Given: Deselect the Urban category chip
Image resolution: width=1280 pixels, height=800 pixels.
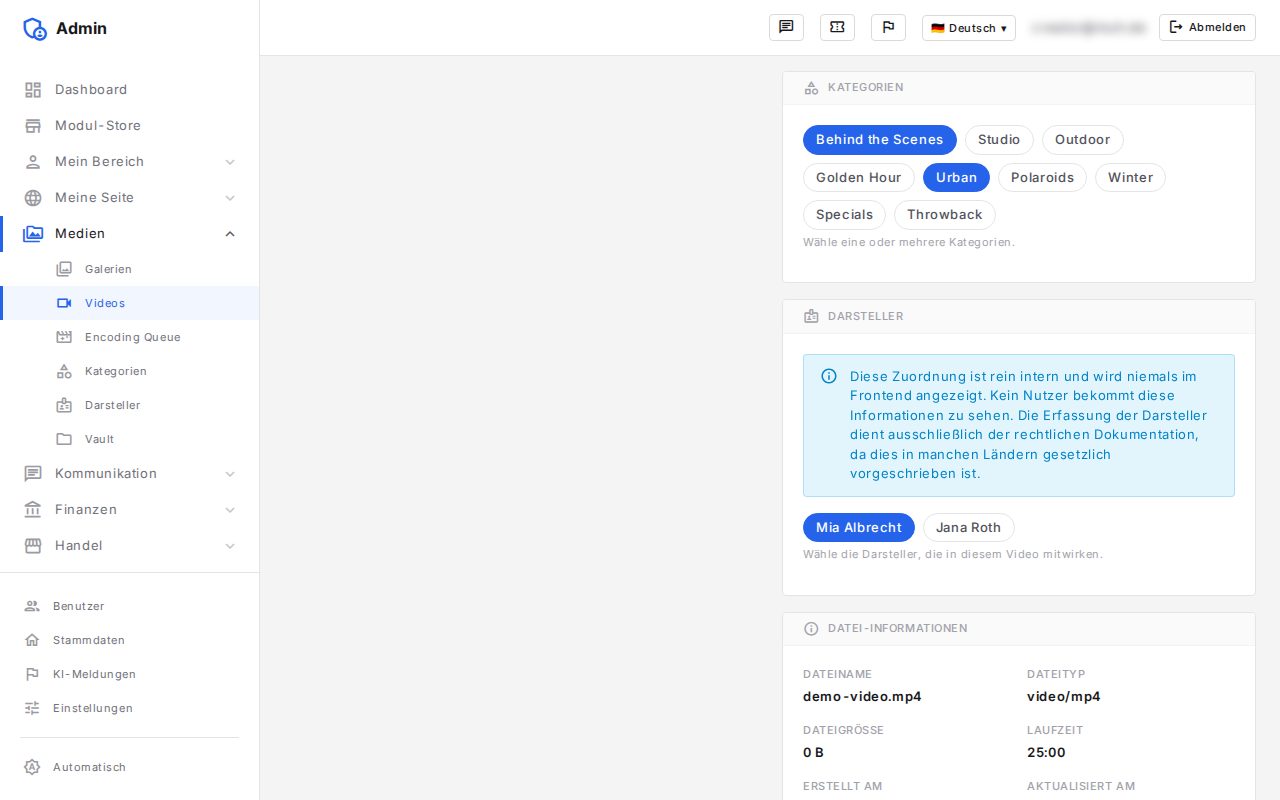Looking at the screenshot, I should (956, 178).
